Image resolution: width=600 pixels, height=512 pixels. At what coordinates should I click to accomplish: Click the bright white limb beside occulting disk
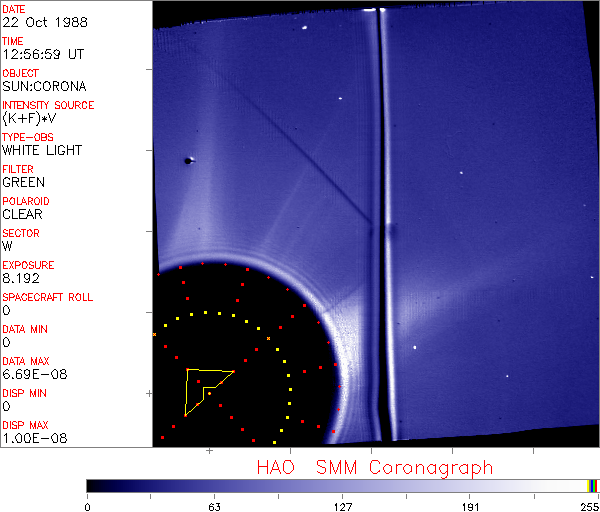344,367
